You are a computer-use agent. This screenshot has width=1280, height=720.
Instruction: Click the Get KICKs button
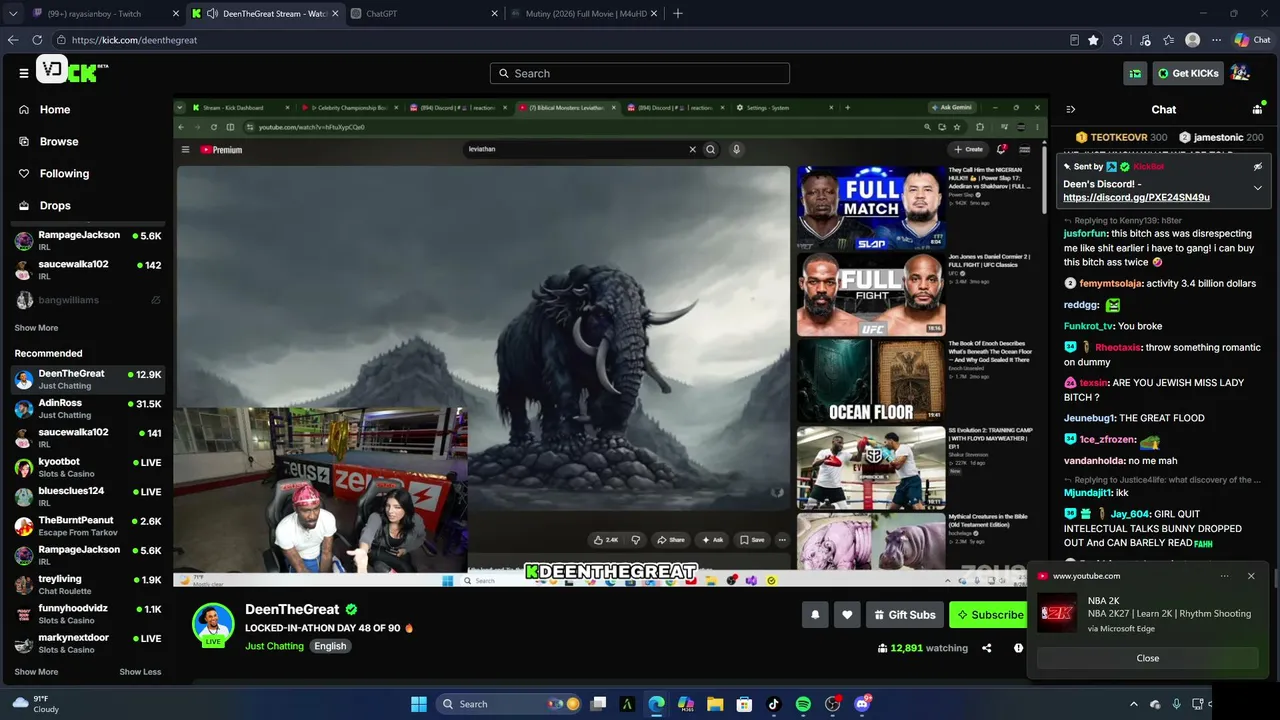click(1188, 73)
